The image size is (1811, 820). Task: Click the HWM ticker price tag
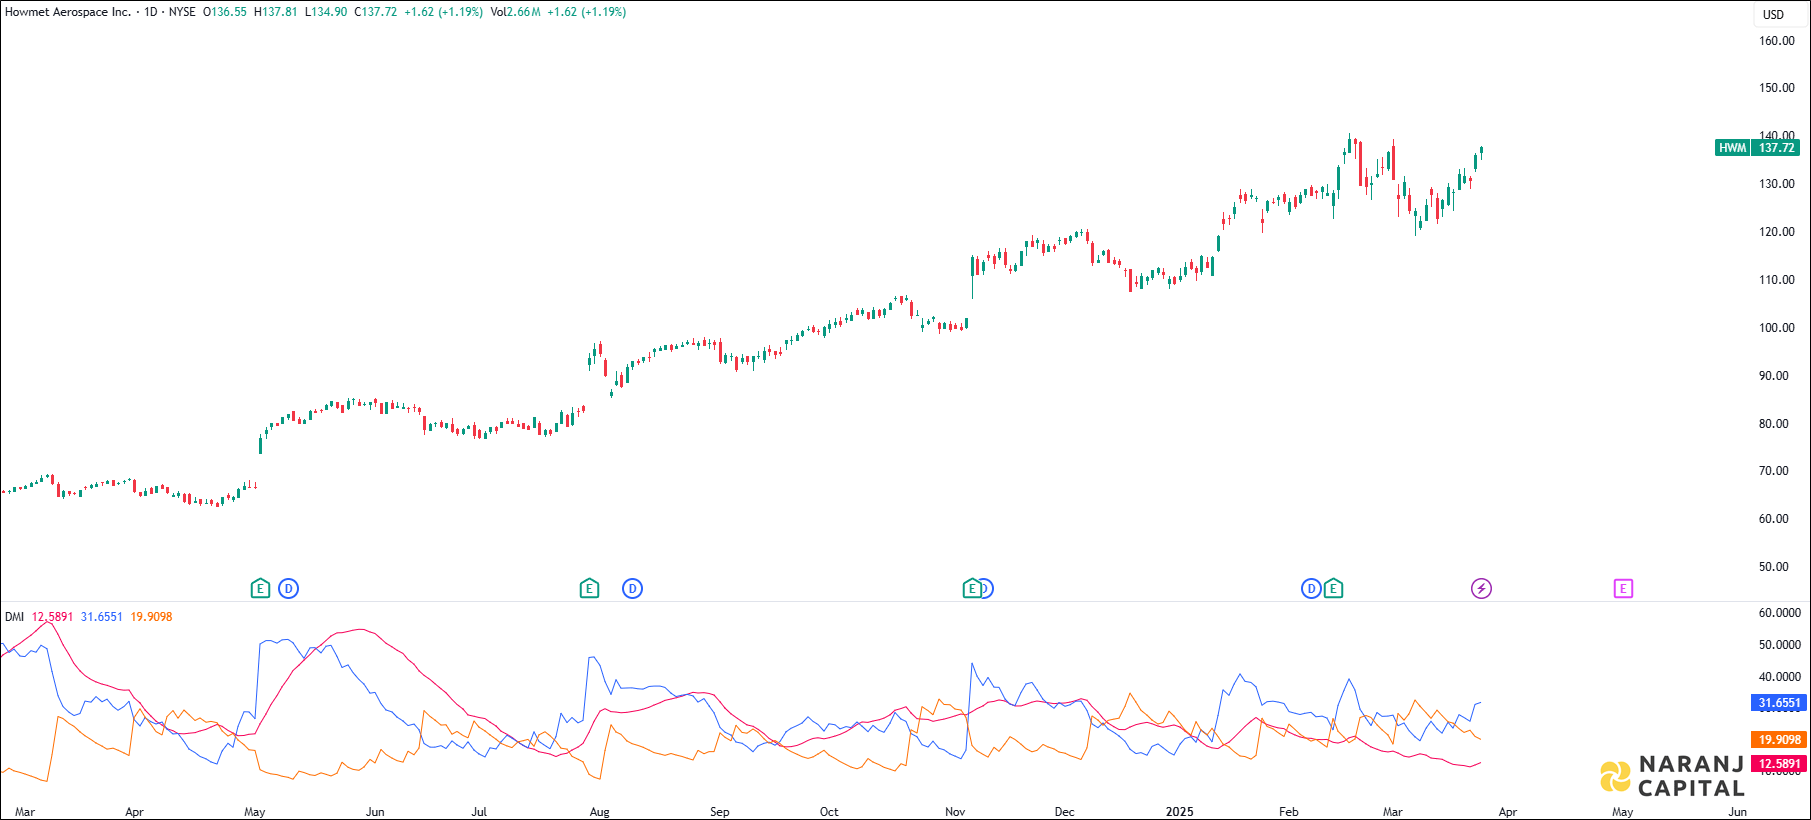click(x=1732, y=148)
